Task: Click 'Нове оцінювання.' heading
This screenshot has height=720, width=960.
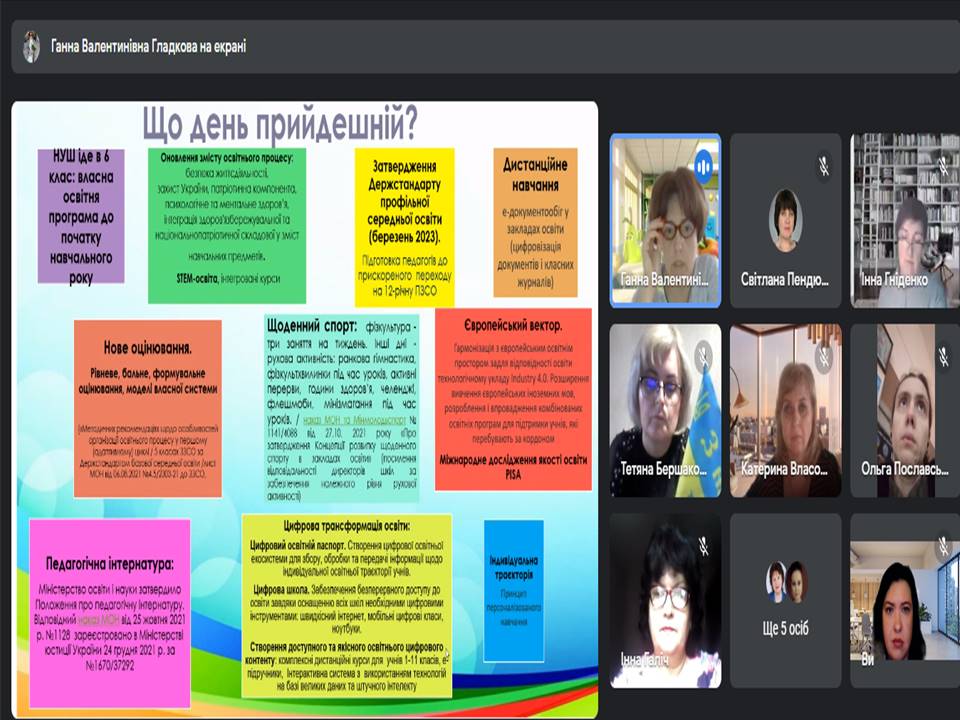Action: tap(148, 348)
